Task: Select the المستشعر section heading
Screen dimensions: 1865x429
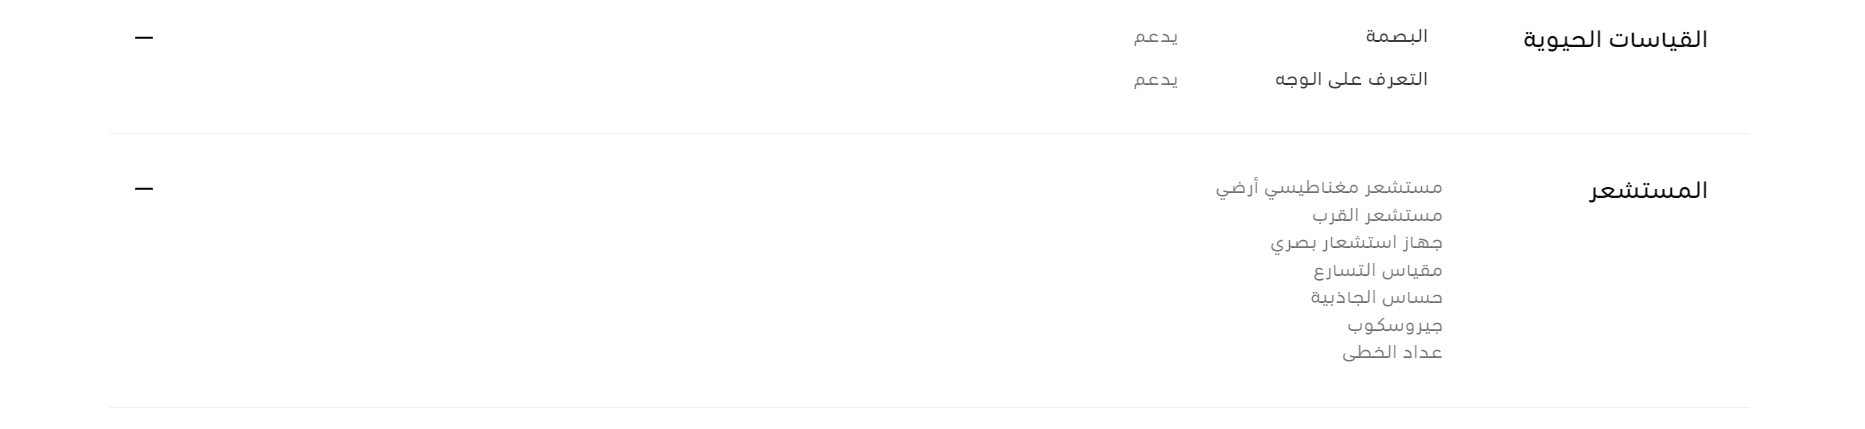Action: coord(1648,190)
